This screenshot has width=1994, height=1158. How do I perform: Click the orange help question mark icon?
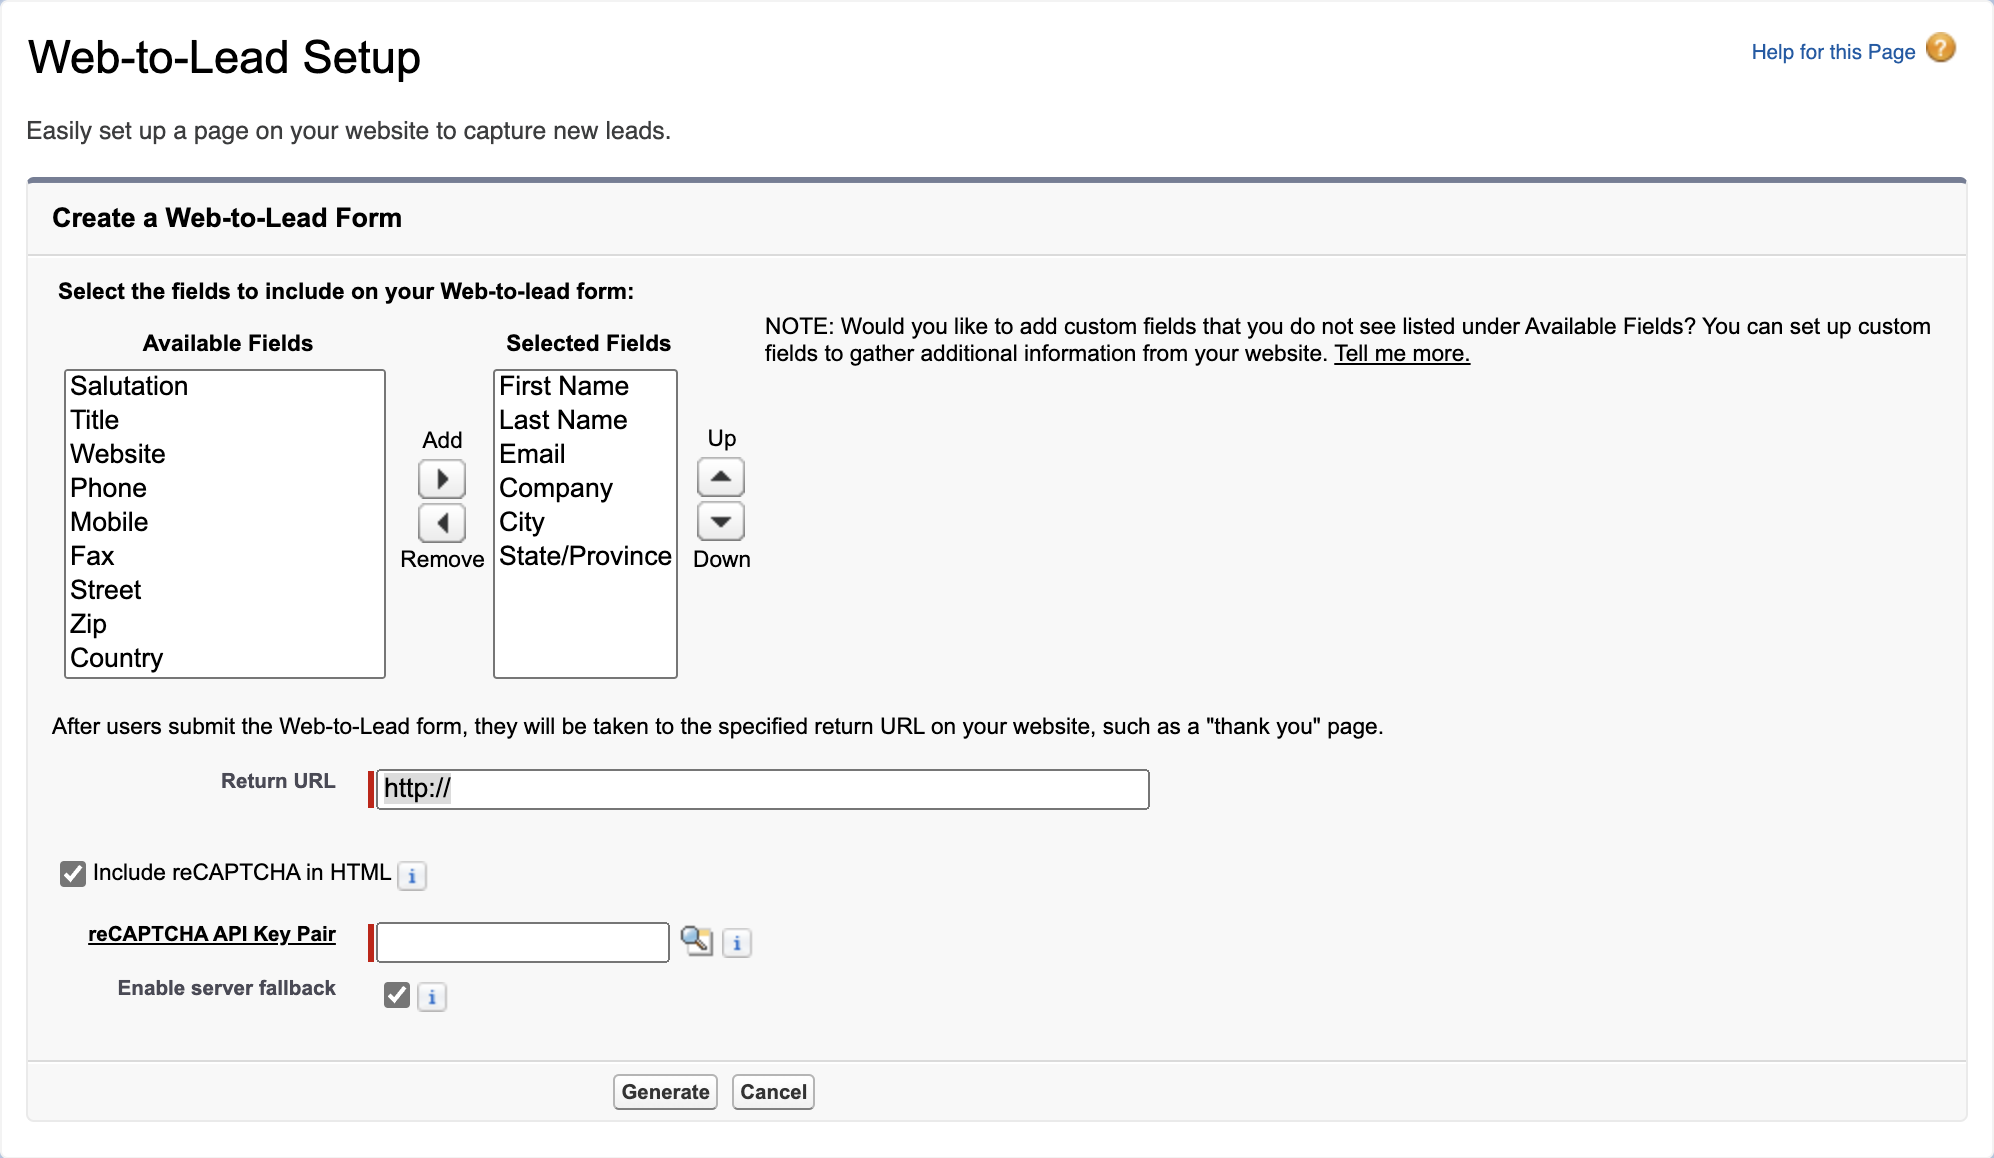click(1940, 48)
